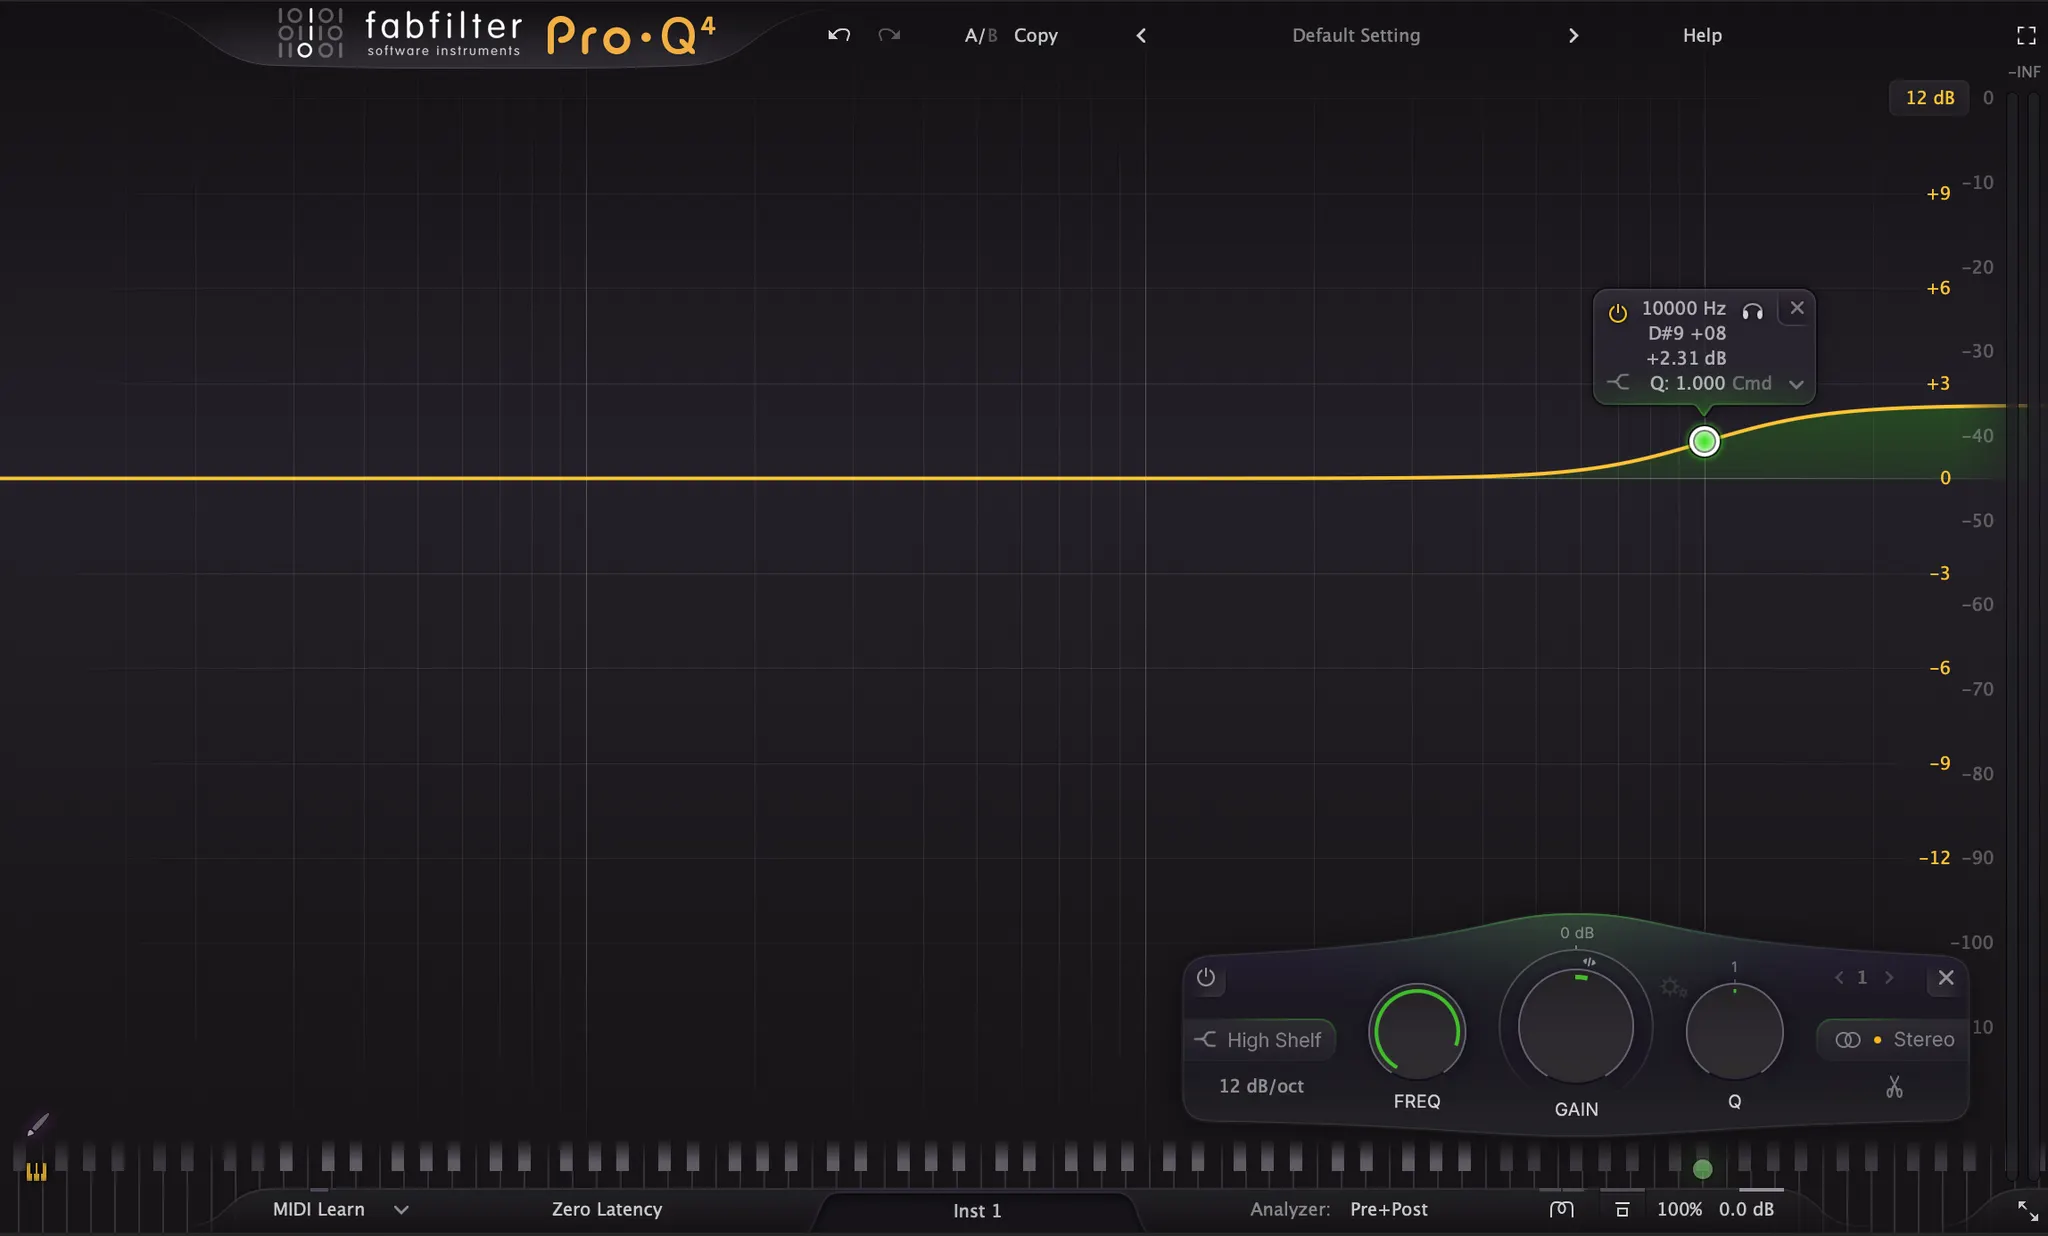Open the High Shelf filter shape dropdown
This screenshot has width=2048, height=1236.
click(x=1260, y=1040)
